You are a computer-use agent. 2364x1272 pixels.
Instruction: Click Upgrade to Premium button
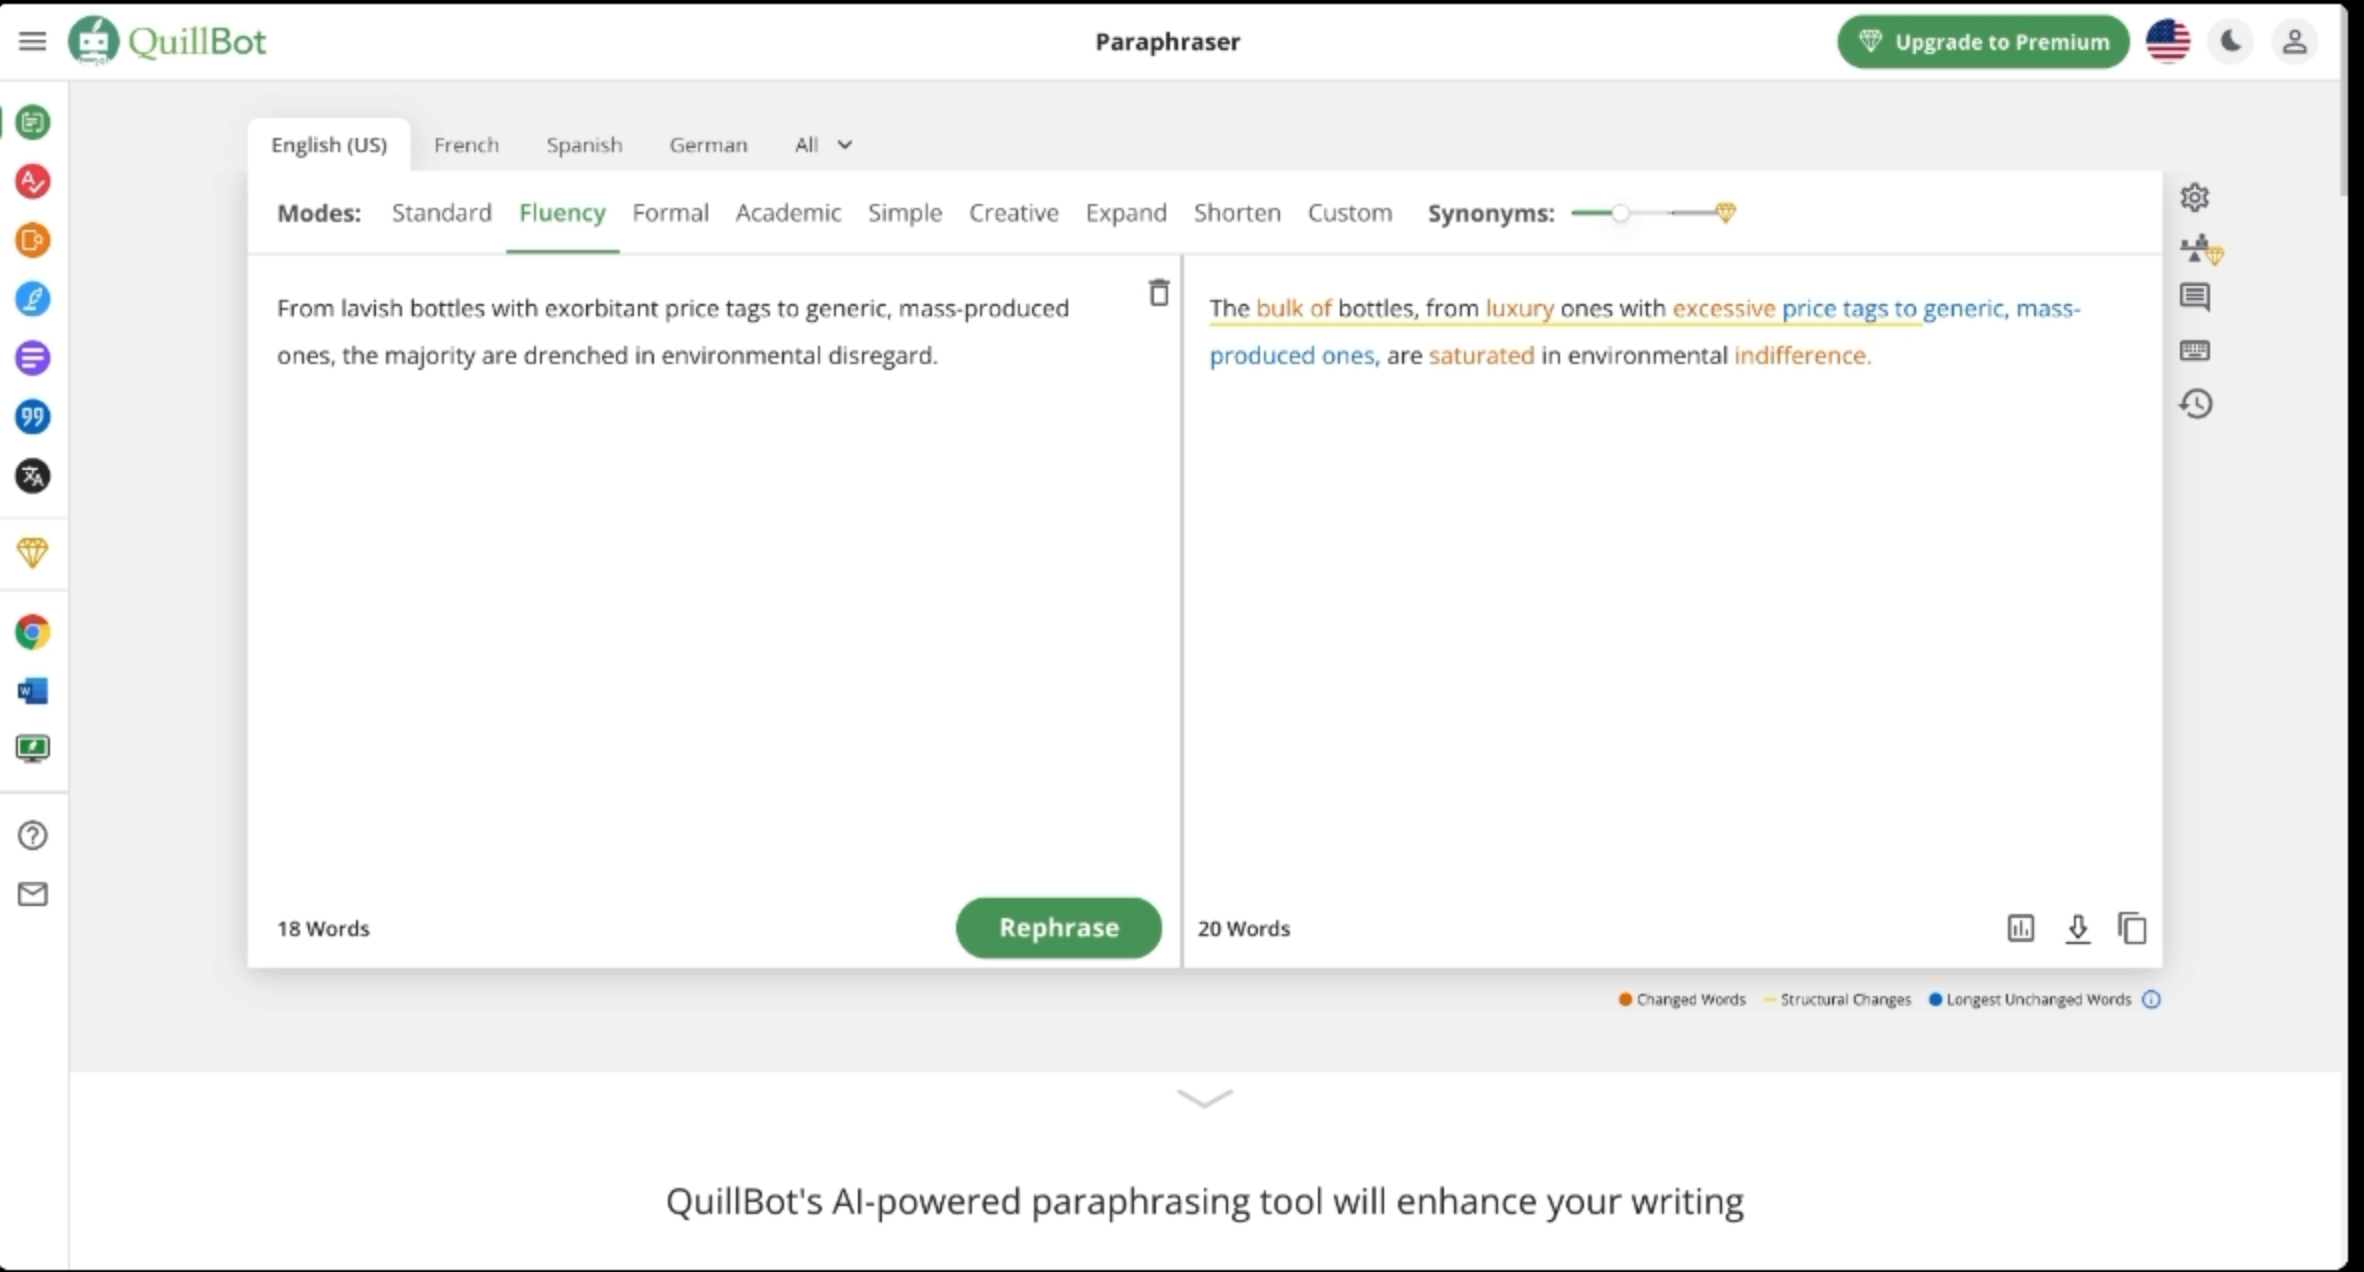(x=1982, y=42)
